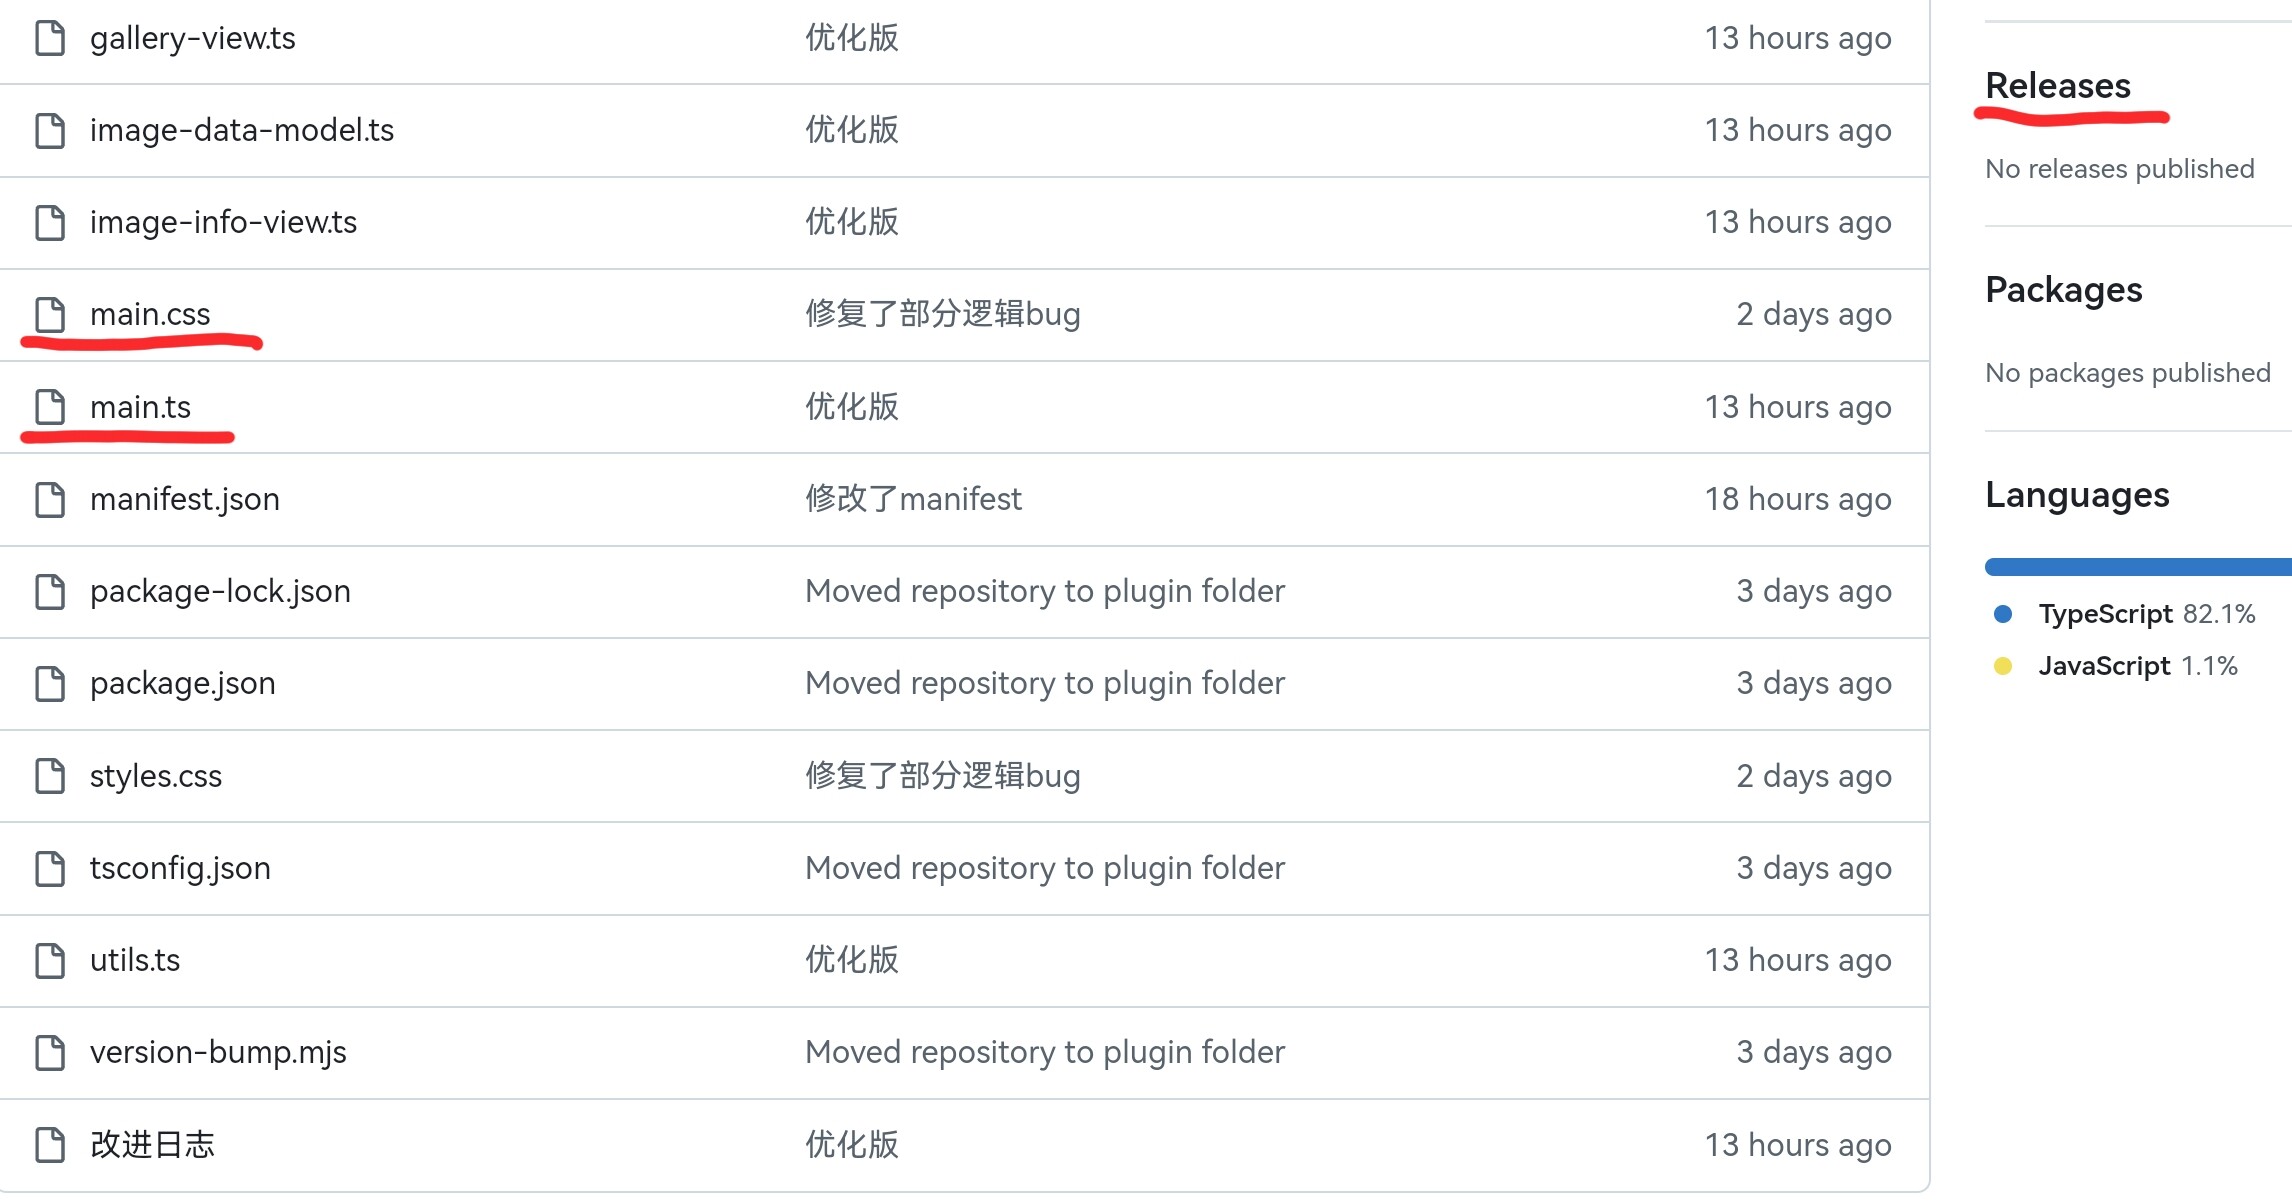This screenshot has height=1204, width=2292.
Task: Click the file icon beside styles.css
Action: (50, 776)
